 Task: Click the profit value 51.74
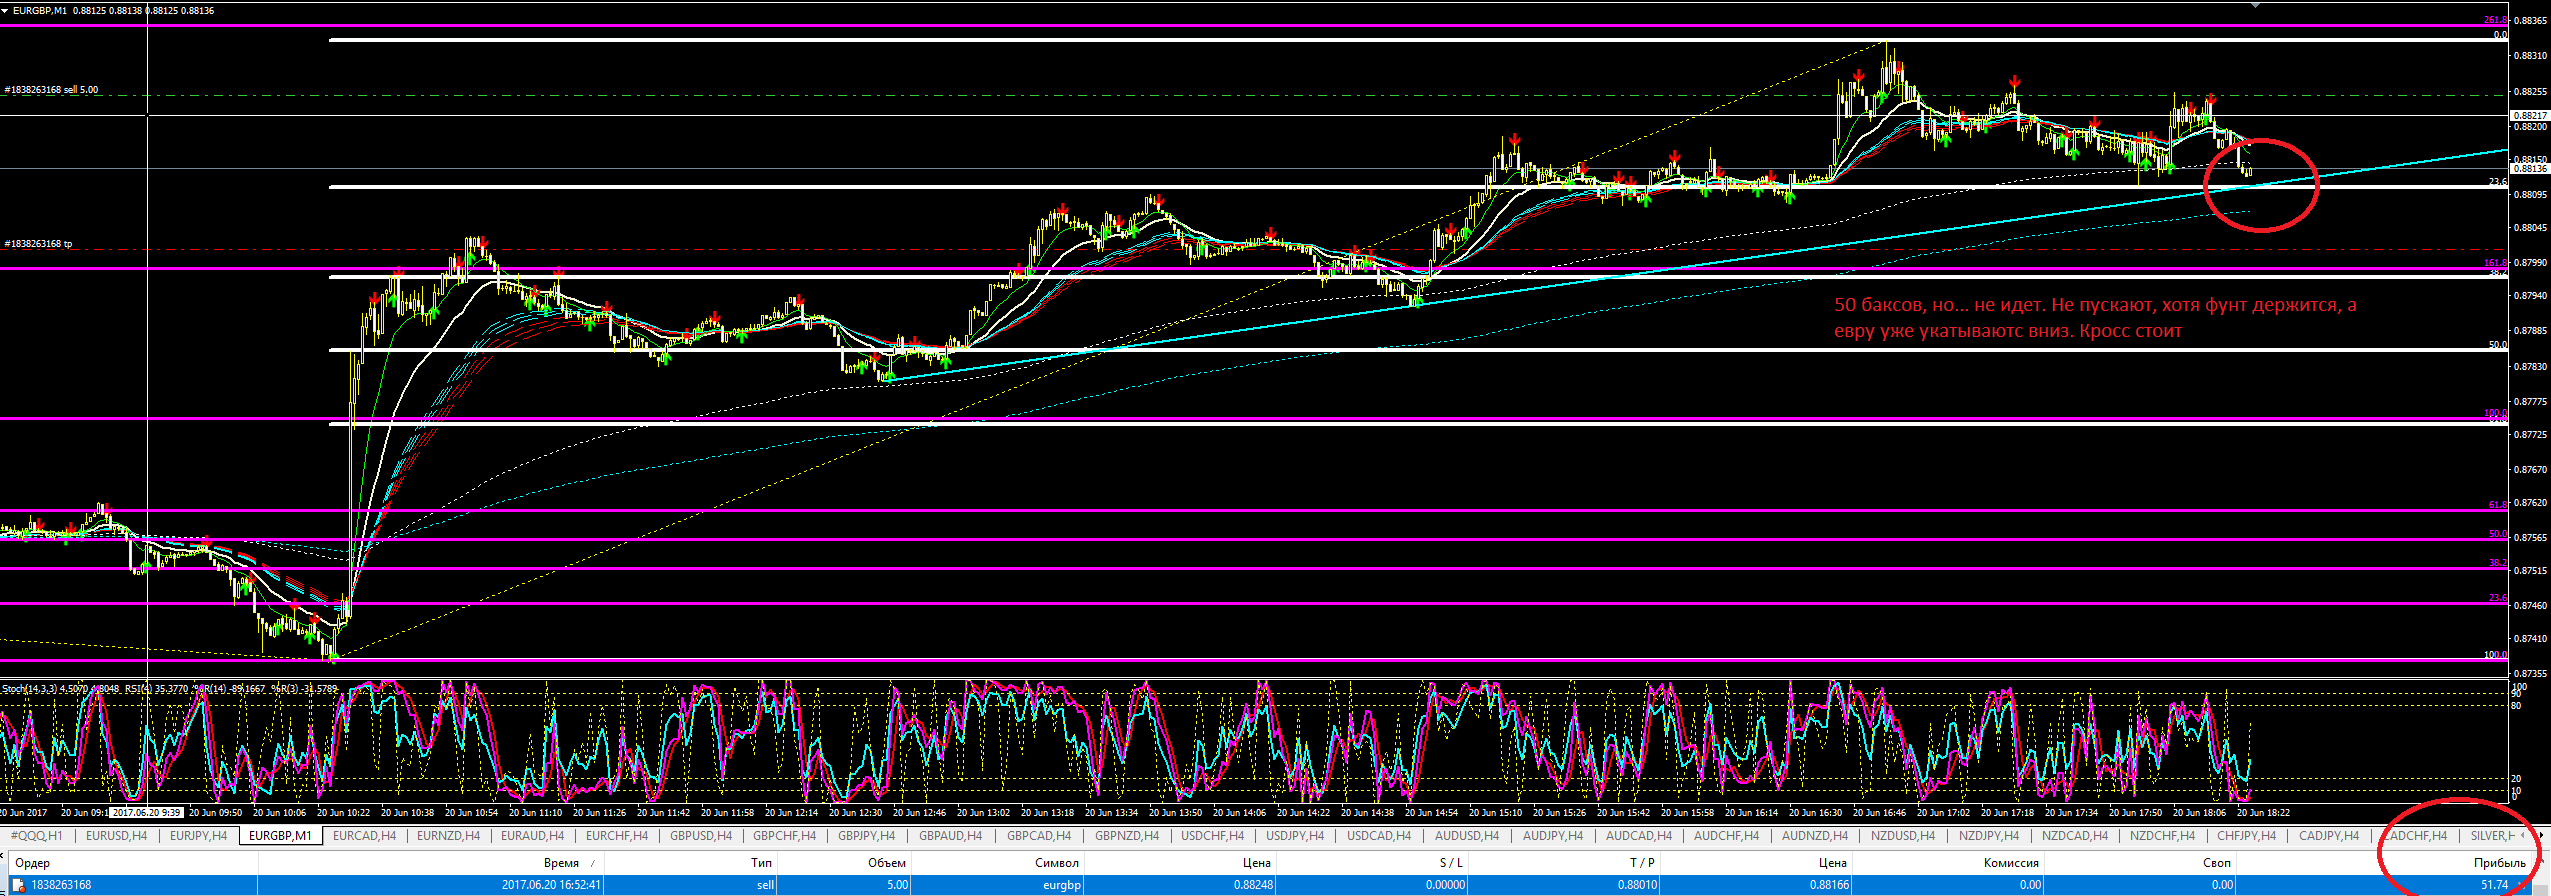click(x=2494, y=885)
